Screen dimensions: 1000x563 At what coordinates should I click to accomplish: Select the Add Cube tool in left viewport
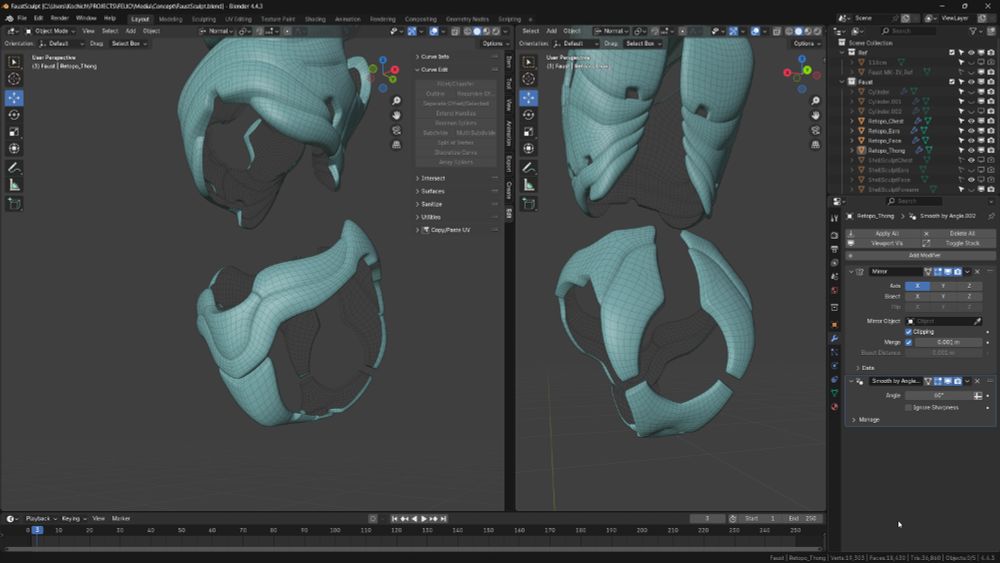pos(14,204)
